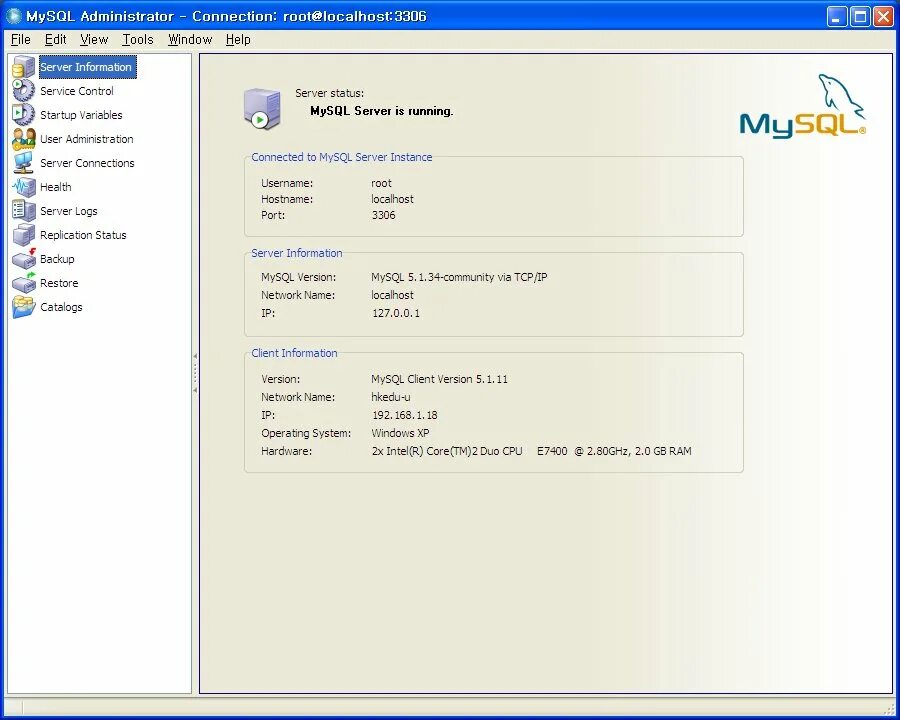Select Server Information in sidebar
The image size is (900, 720).
coord(86,67)
